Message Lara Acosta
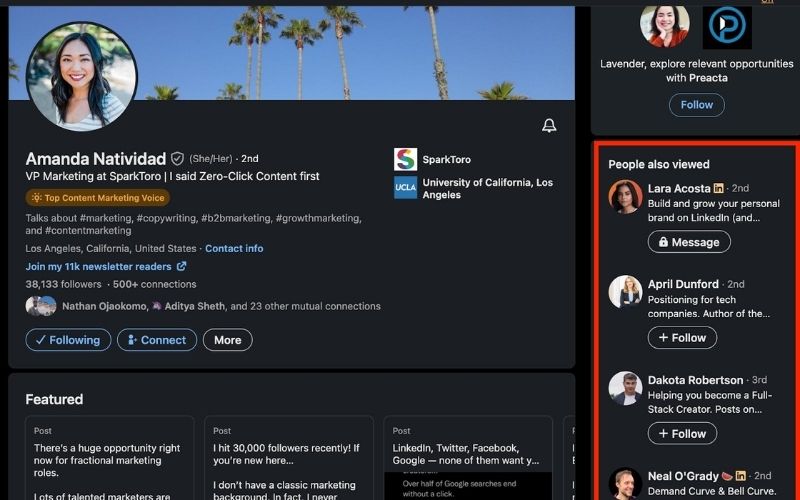The height and width of the screenshot is (500, 800). point(688,242)
